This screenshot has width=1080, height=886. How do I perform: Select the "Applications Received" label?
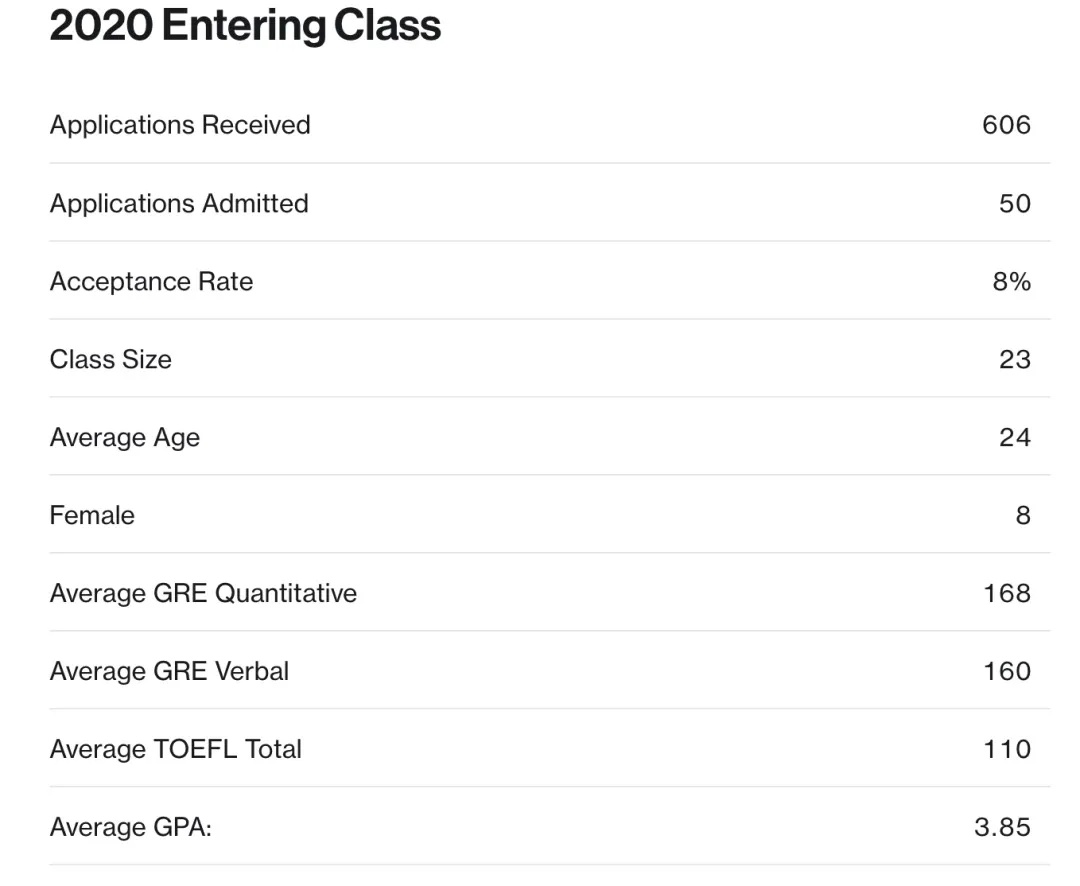click(180, 125)
